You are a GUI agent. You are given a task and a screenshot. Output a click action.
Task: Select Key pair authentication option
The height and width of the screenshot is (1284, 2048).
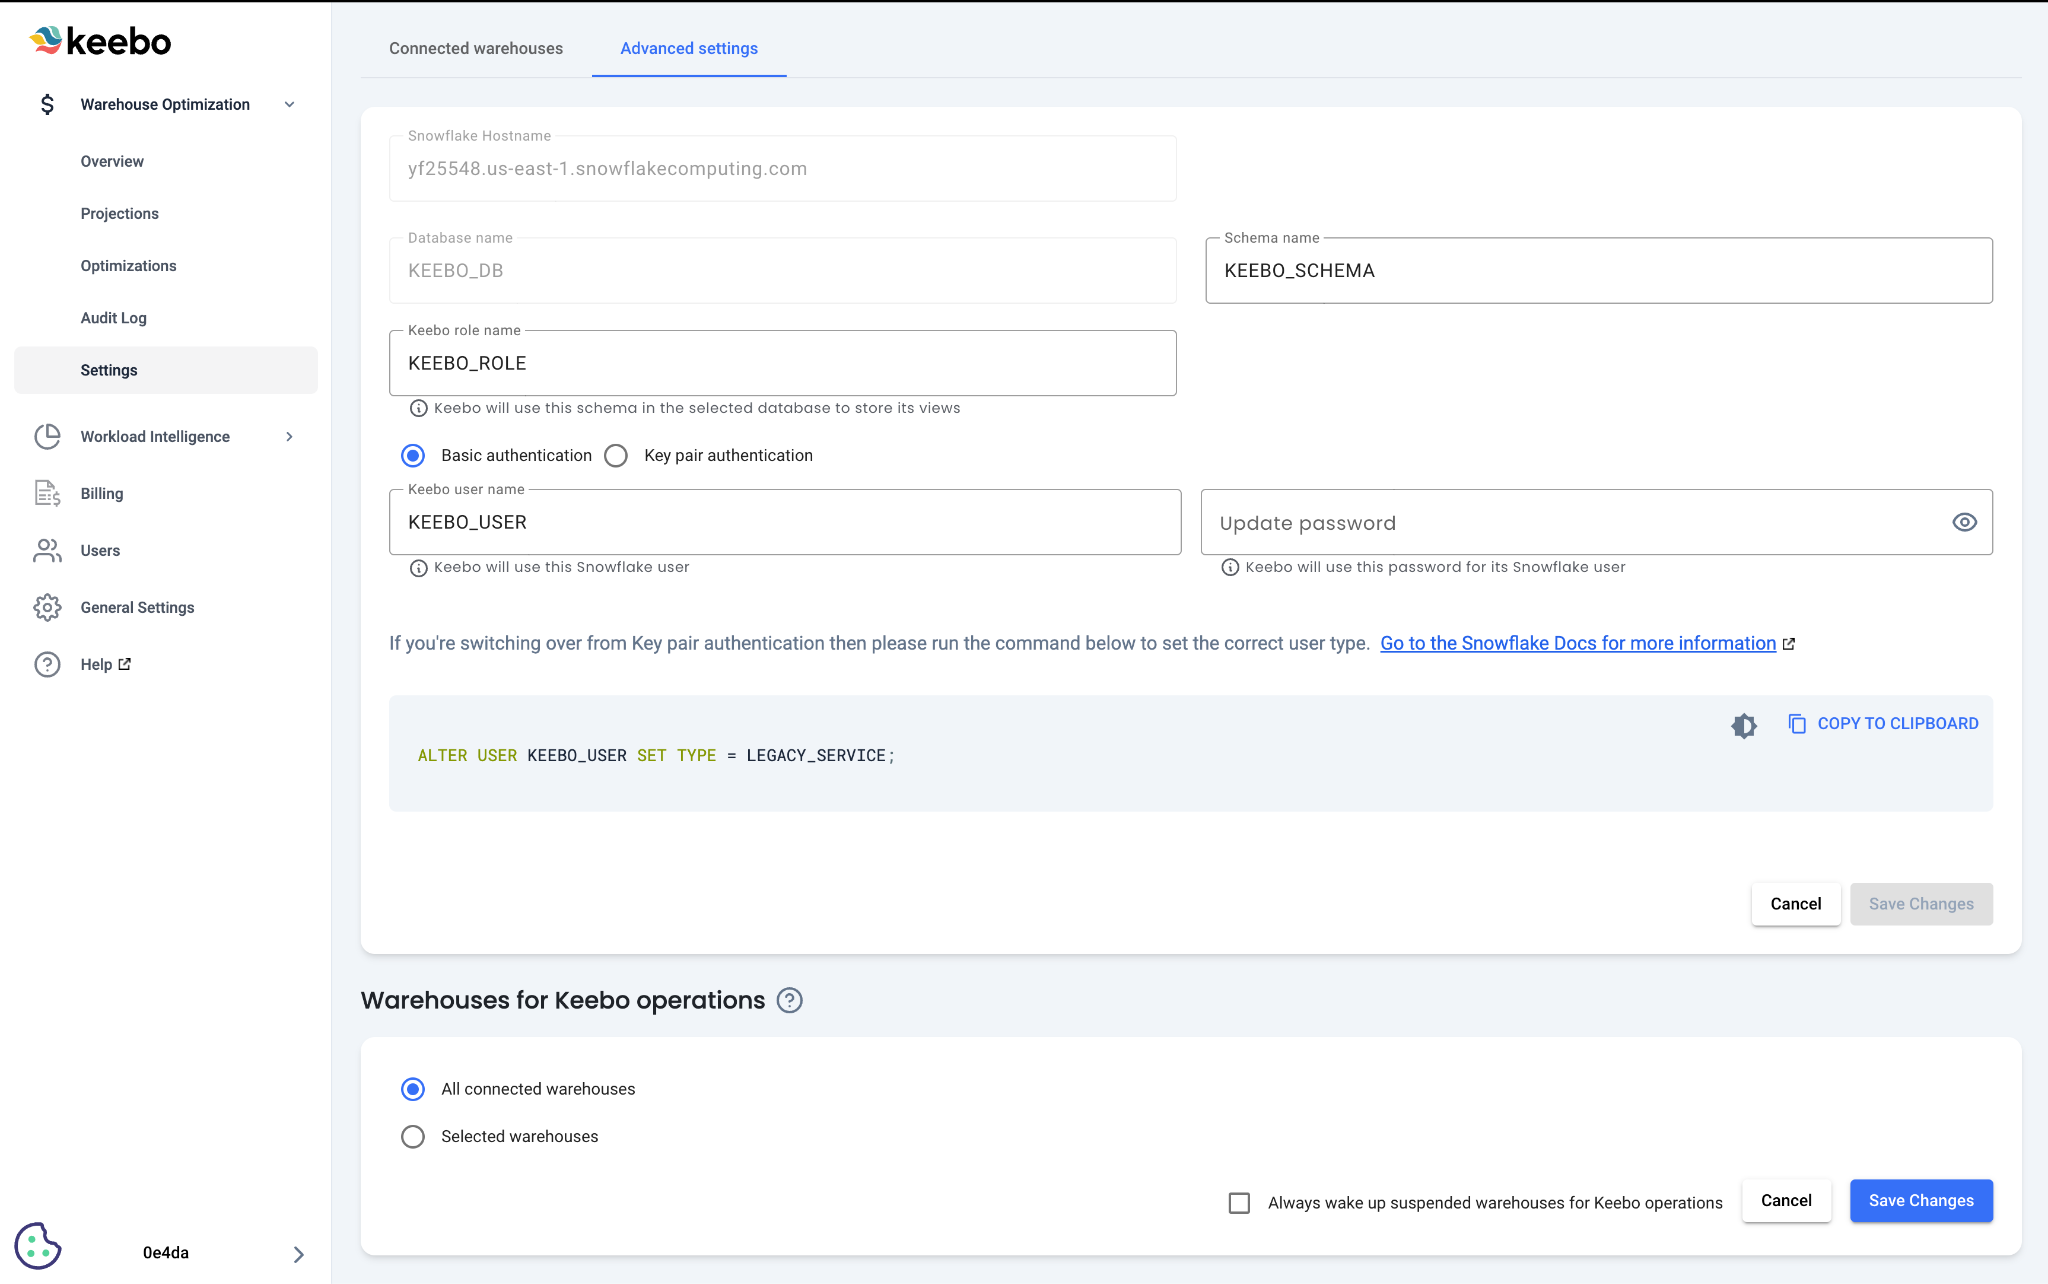click(x=616, y=455)
